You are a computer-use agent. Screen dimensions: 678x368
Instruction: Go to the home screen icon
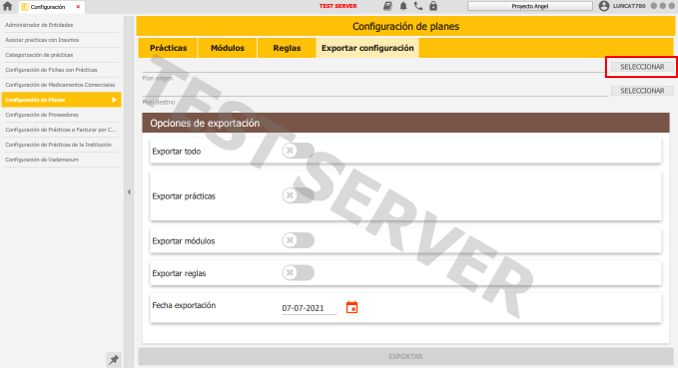(x=8, y=6)
